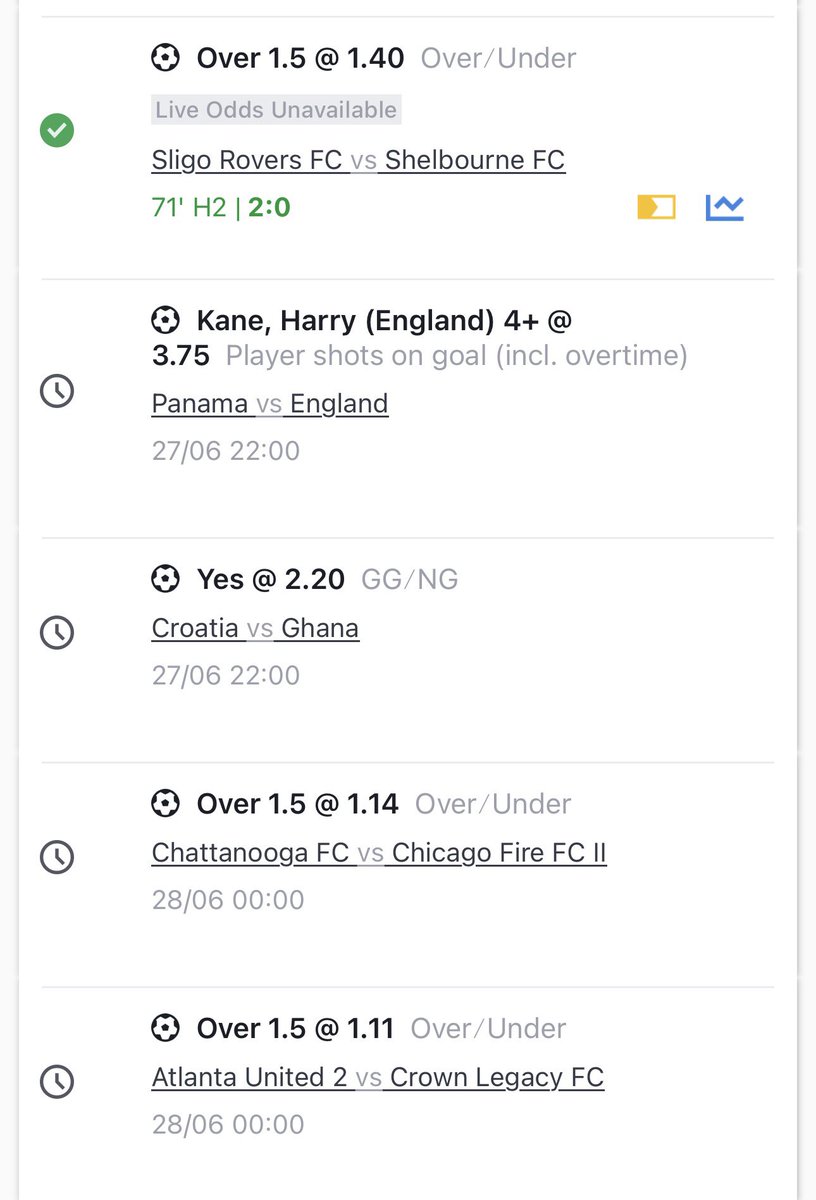Open the Shelbourne FC team link
This screenshot has width=816, height=1200.
pyautogui.click(x=475, y=159)
